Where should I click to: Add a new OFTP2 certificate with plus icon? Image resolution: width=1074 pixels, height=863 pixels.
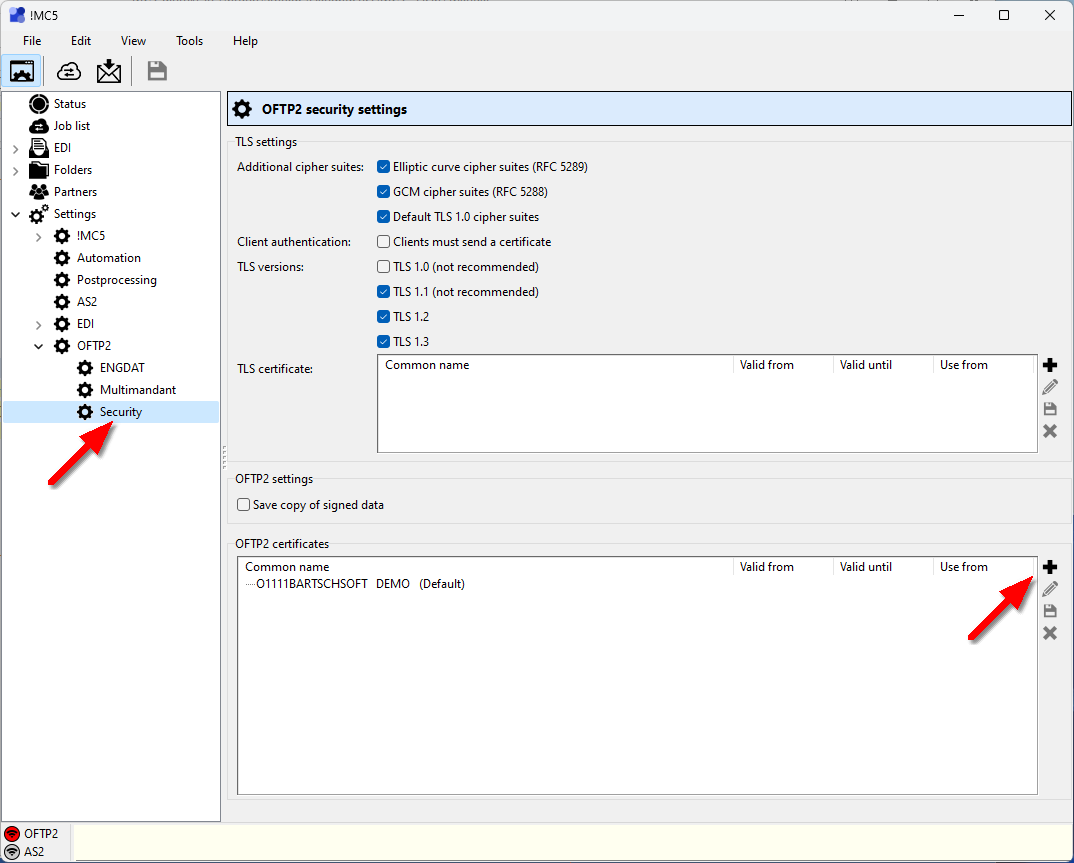(x=1050, y=567)
